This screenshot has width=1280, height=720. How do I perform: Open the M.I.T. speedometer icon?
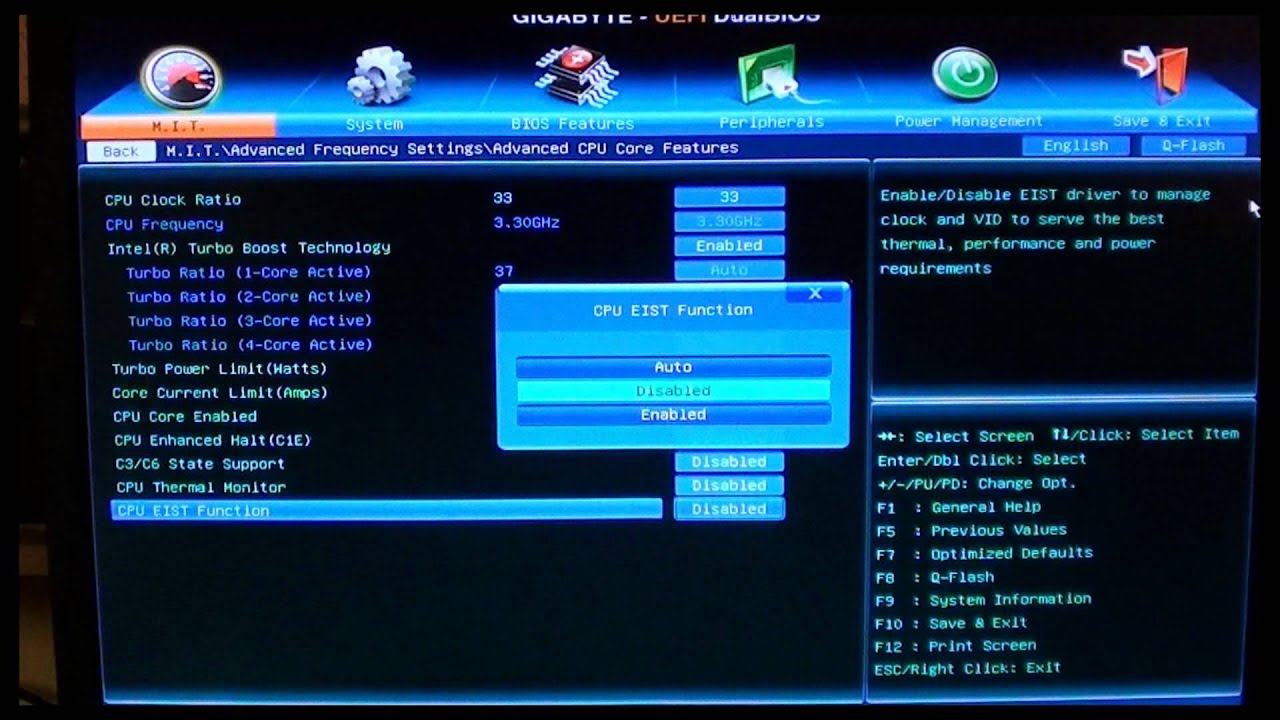coord(180,76)
